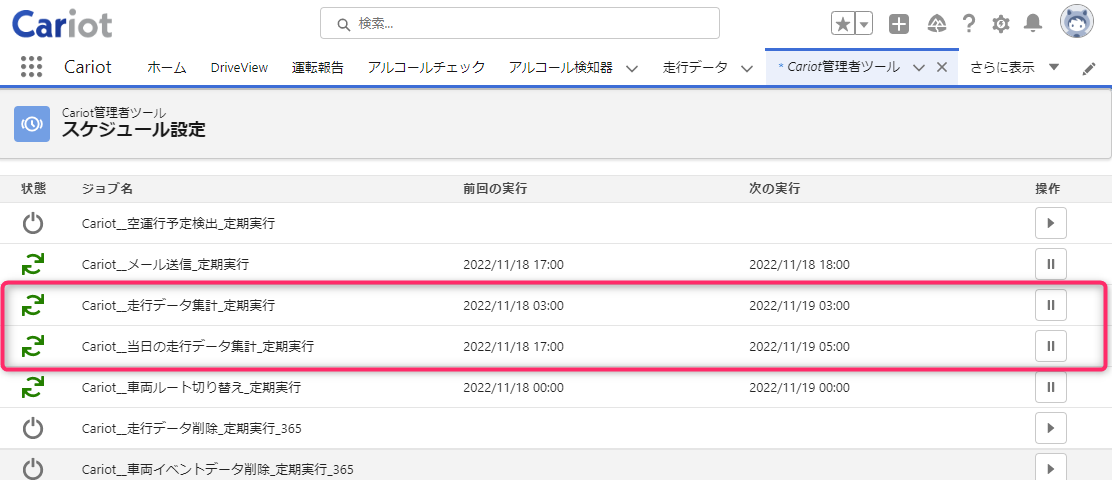Expand the 走行データ tab dropdown chevron
This screenshot has width=1112, height=480.
click(x=746, y=68)
